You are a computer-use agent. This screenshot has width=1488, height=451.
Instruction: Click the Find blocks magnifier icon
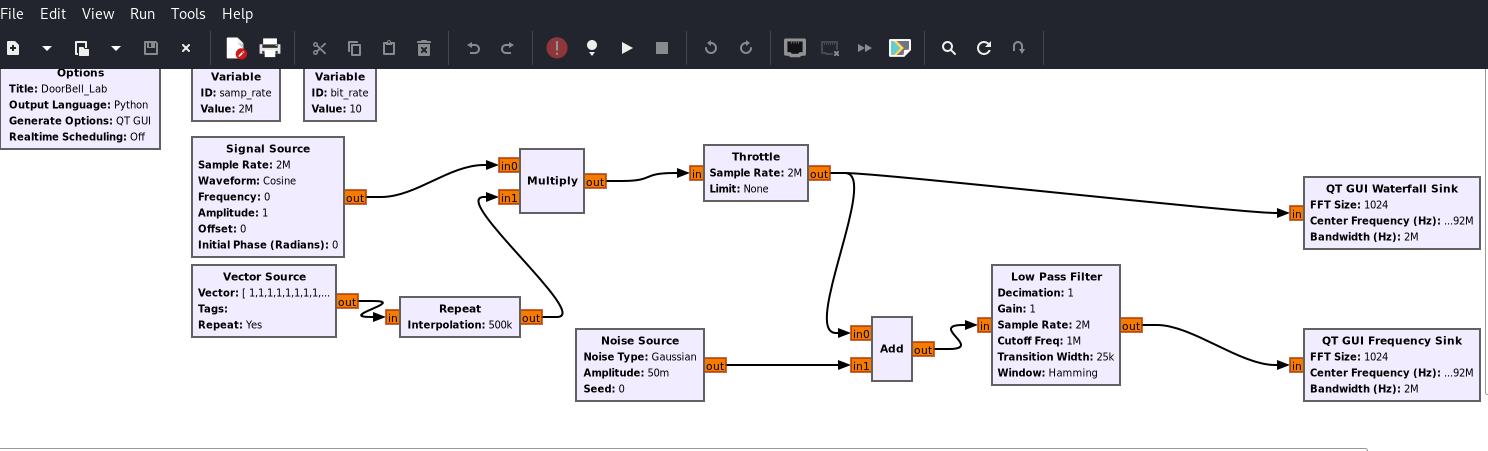pyautogui.click(x=949, y=48)
